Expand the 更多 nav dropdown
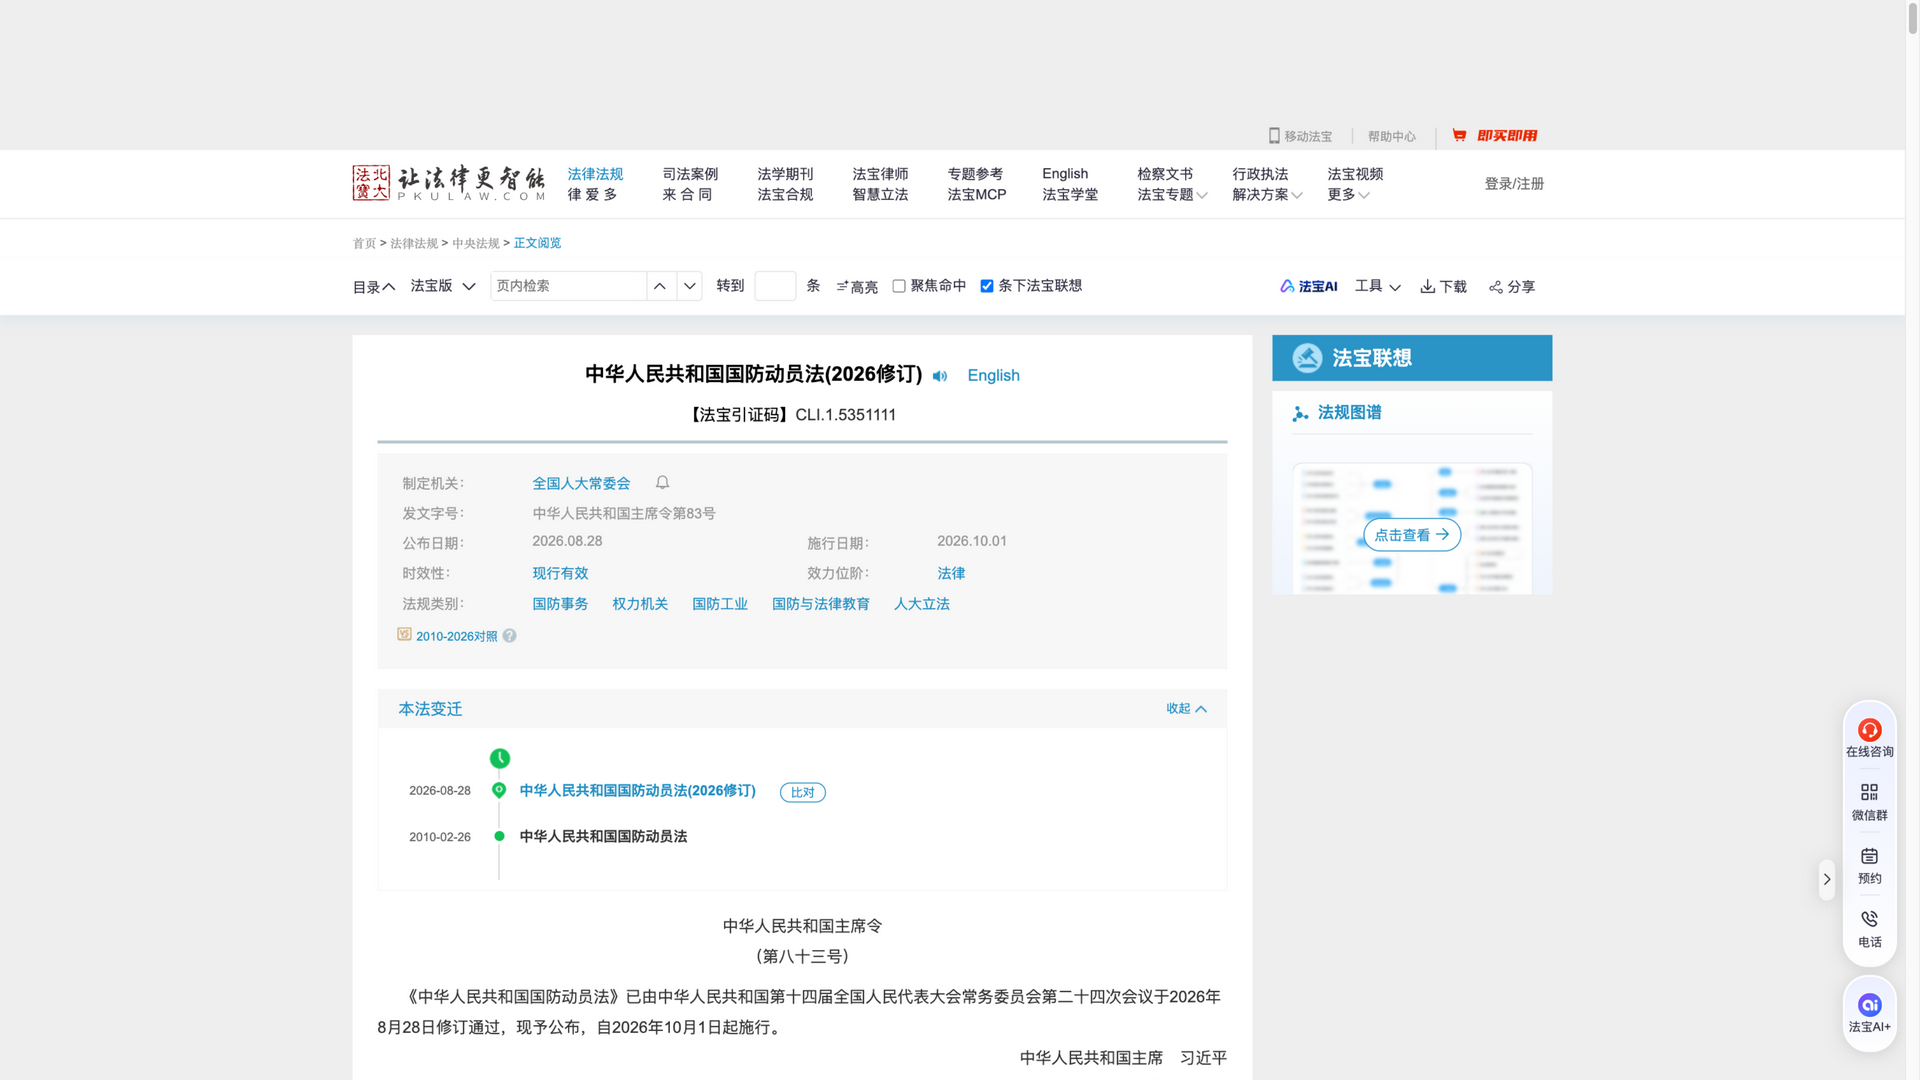Screen dimensions: 1920x1080 1348,195
